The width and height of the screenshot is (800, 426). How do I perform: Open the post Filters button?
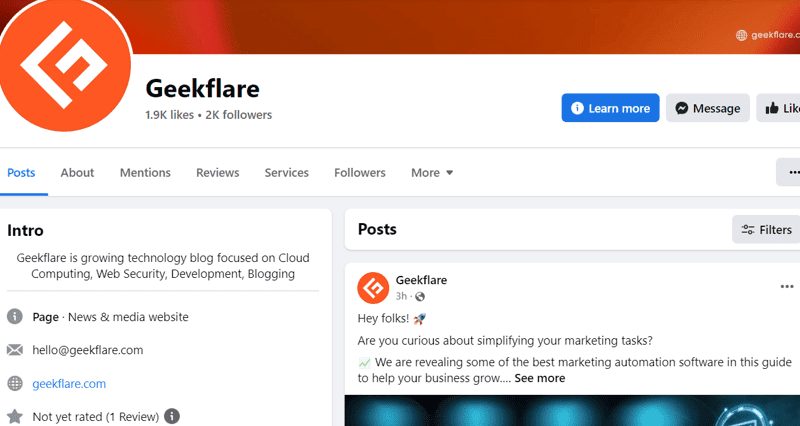click(766, 230)
